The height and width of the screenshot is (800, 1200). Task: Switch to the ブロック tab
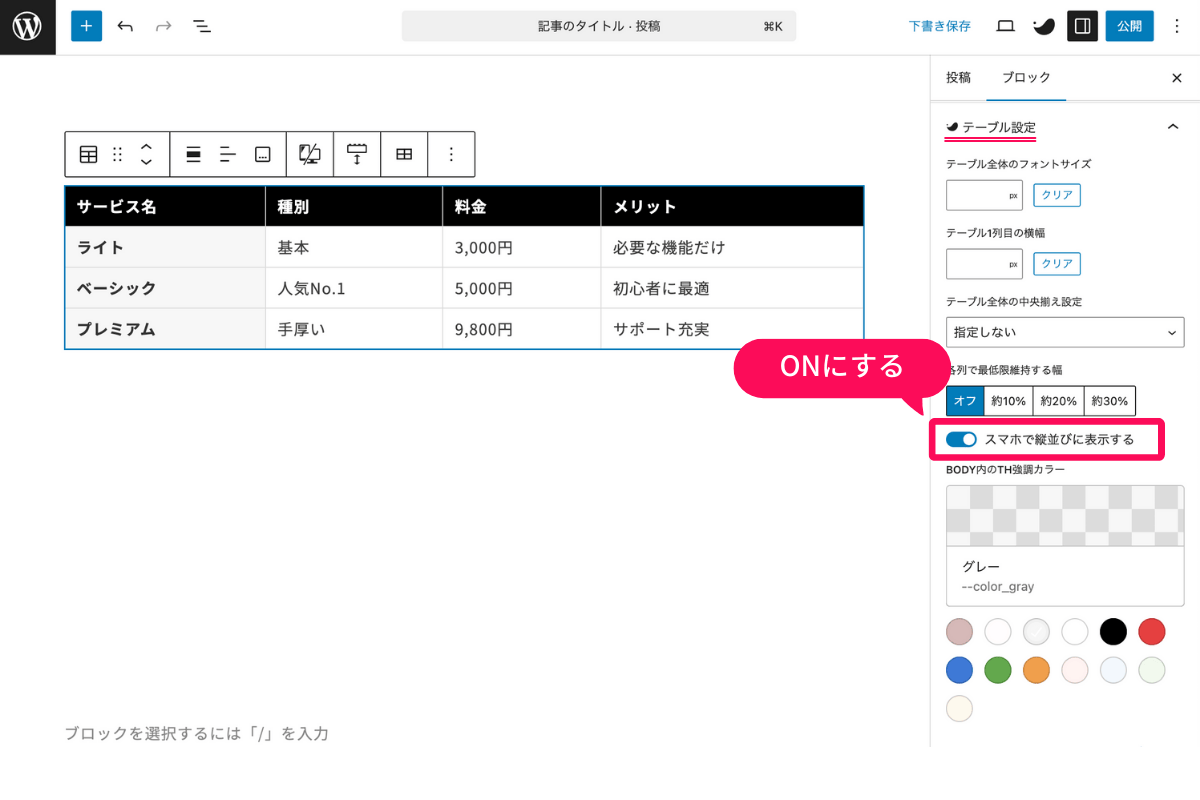(1026, 77)
